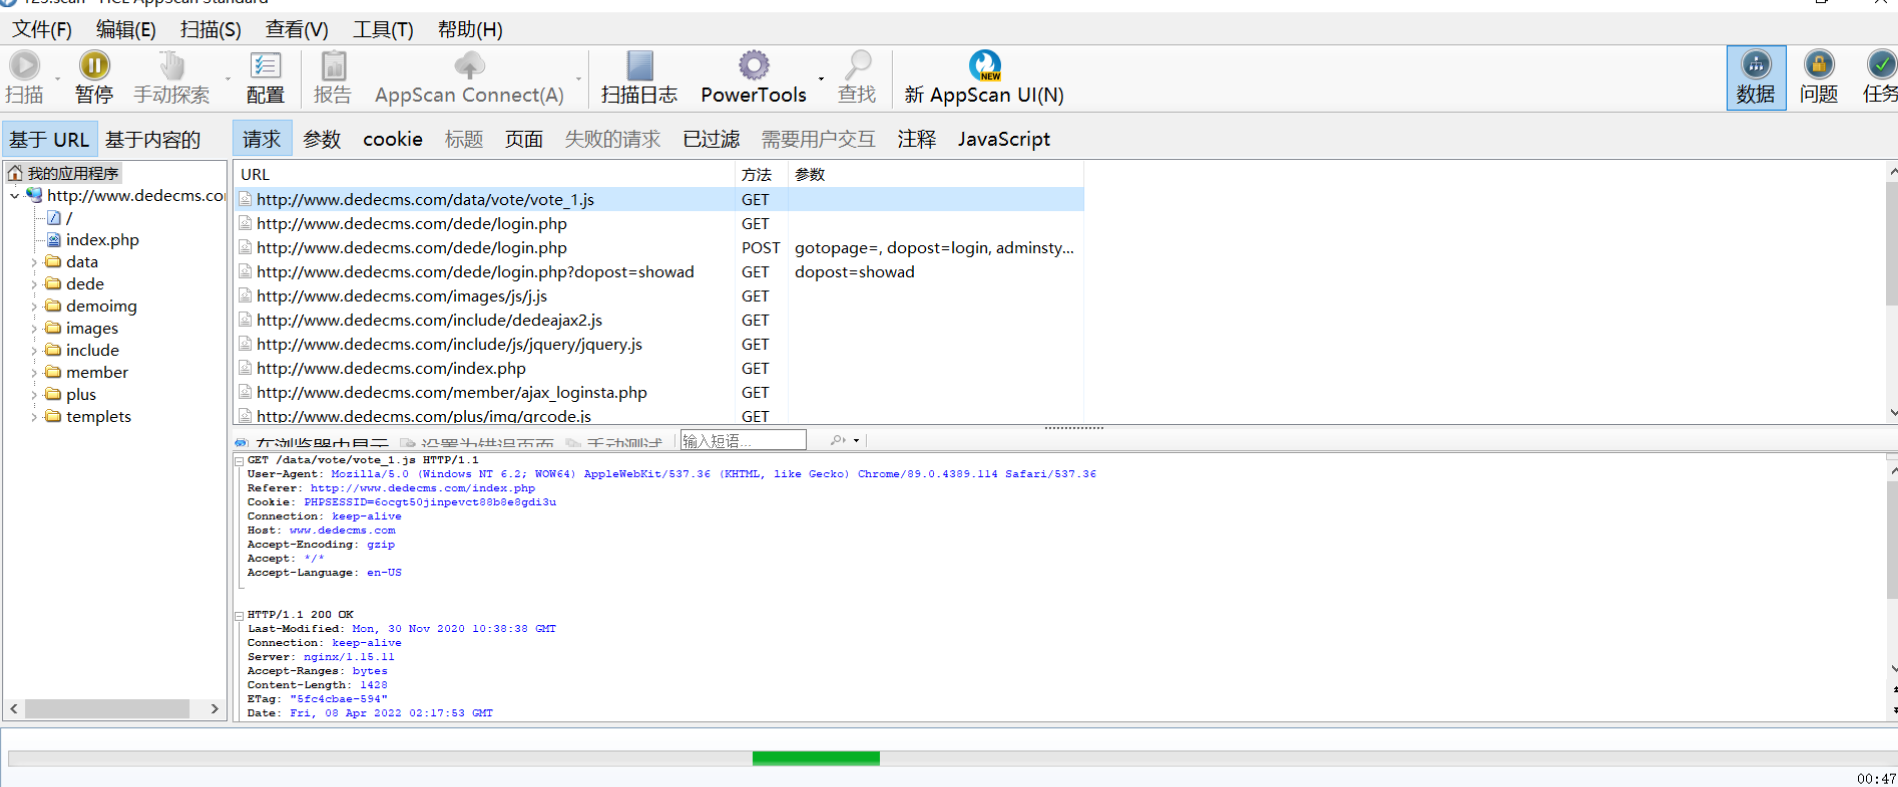Open PowerTools gear icon

[754, 66]
